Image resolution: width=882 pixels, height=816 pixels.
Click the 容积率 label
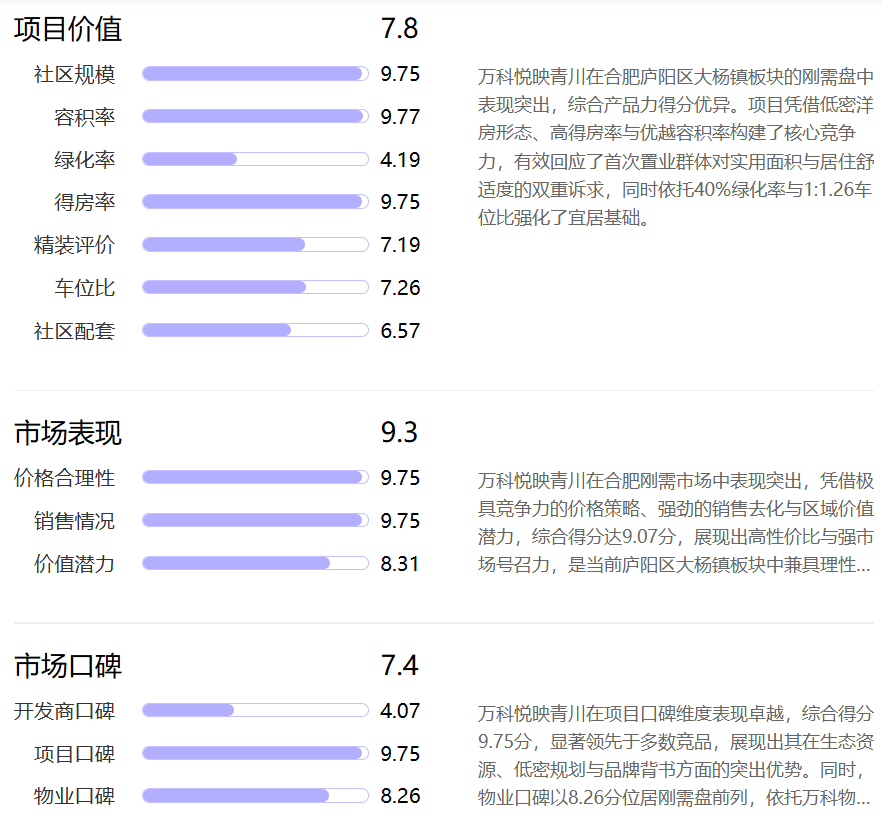[84, 117]
